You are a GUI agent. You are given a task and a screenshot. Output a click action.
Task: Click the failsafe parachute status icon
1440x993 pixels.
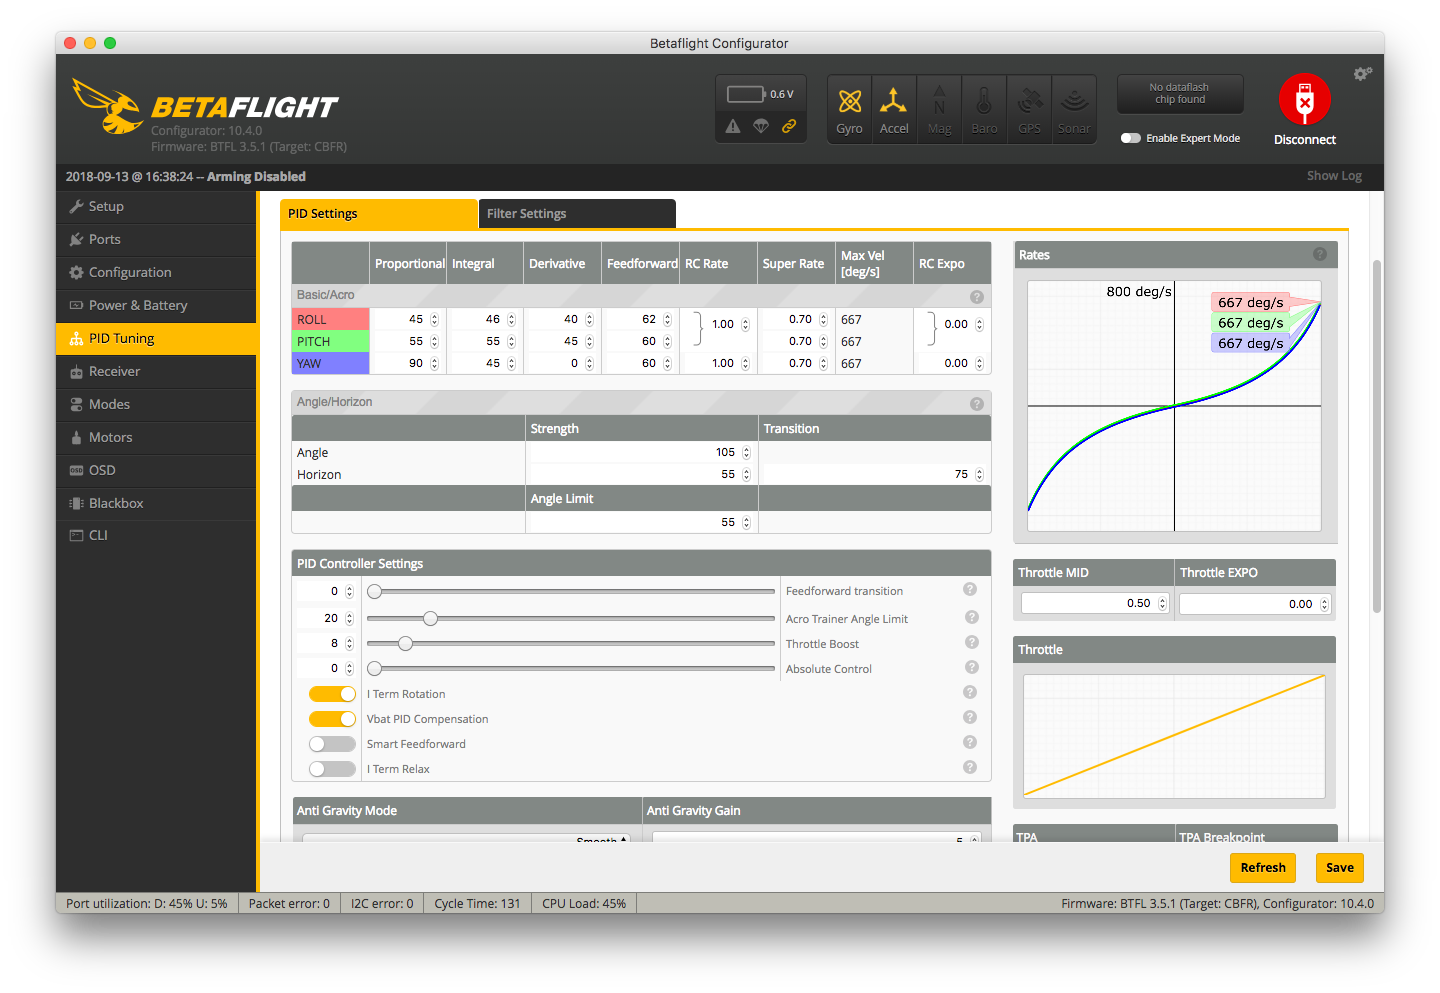point(761,126)
